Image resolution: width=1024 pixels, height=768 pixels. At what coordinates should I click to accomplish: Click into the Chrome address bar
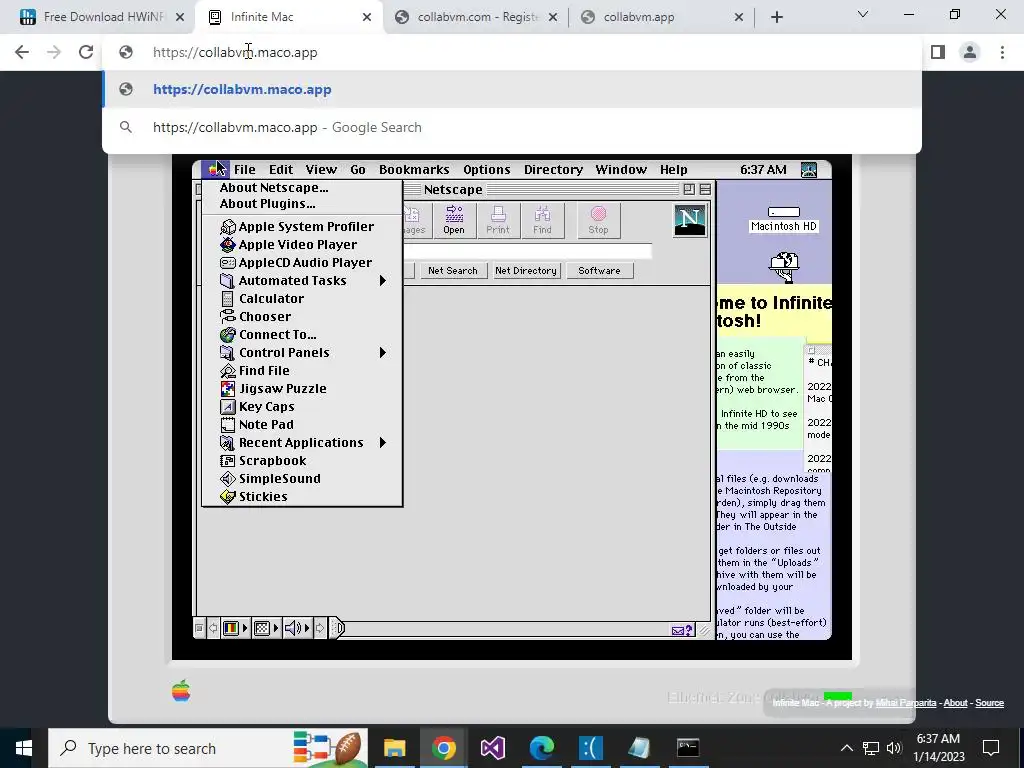[512, 52]
